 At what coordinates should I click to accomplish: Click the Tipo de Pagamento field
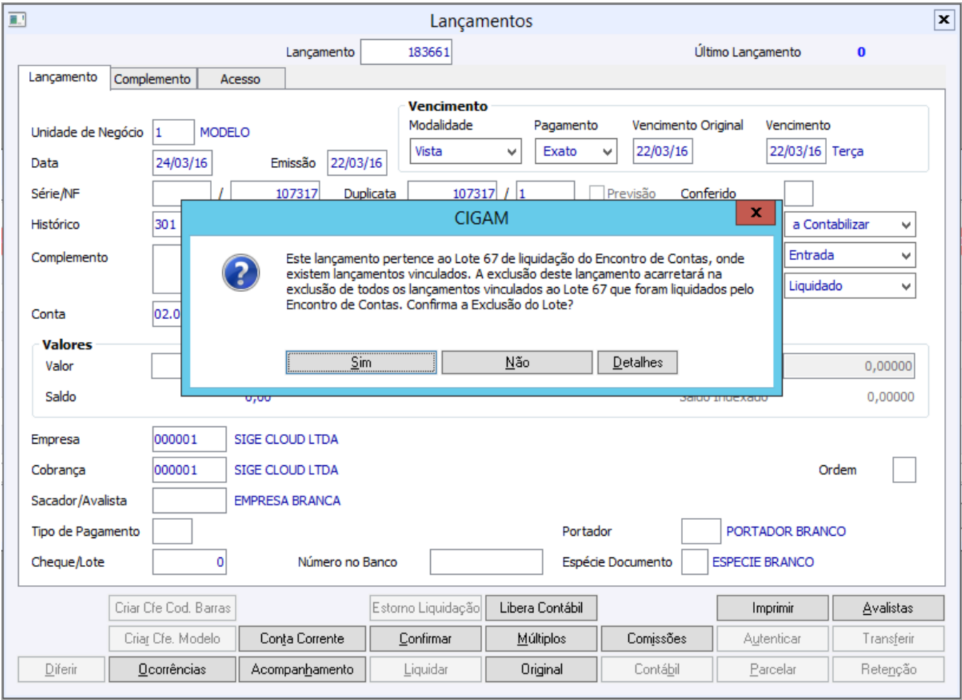click(172, 531)
